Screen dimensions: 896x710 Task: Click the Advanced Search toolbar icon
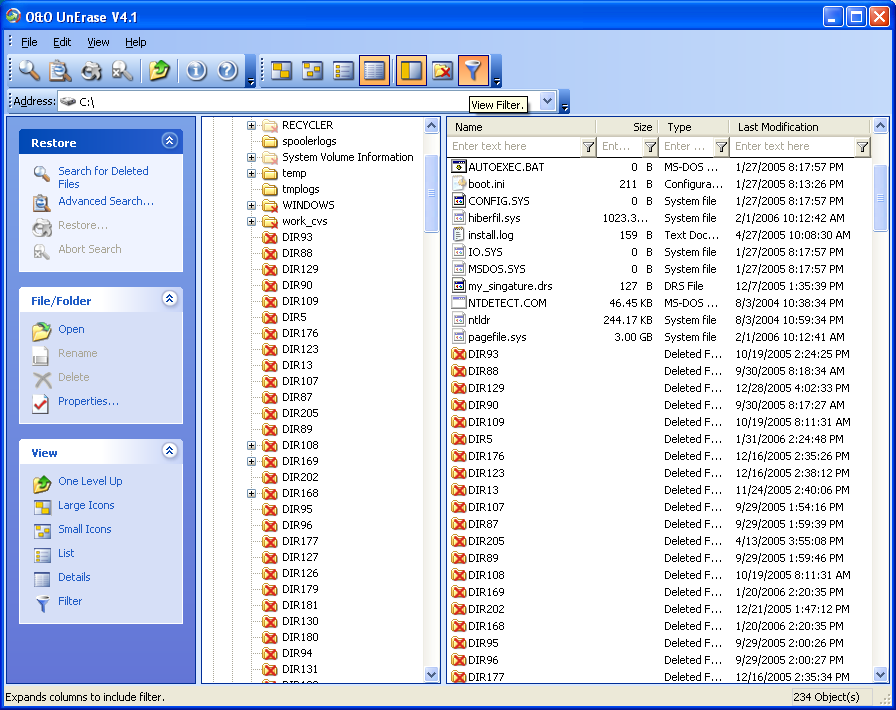click(60, 70)
